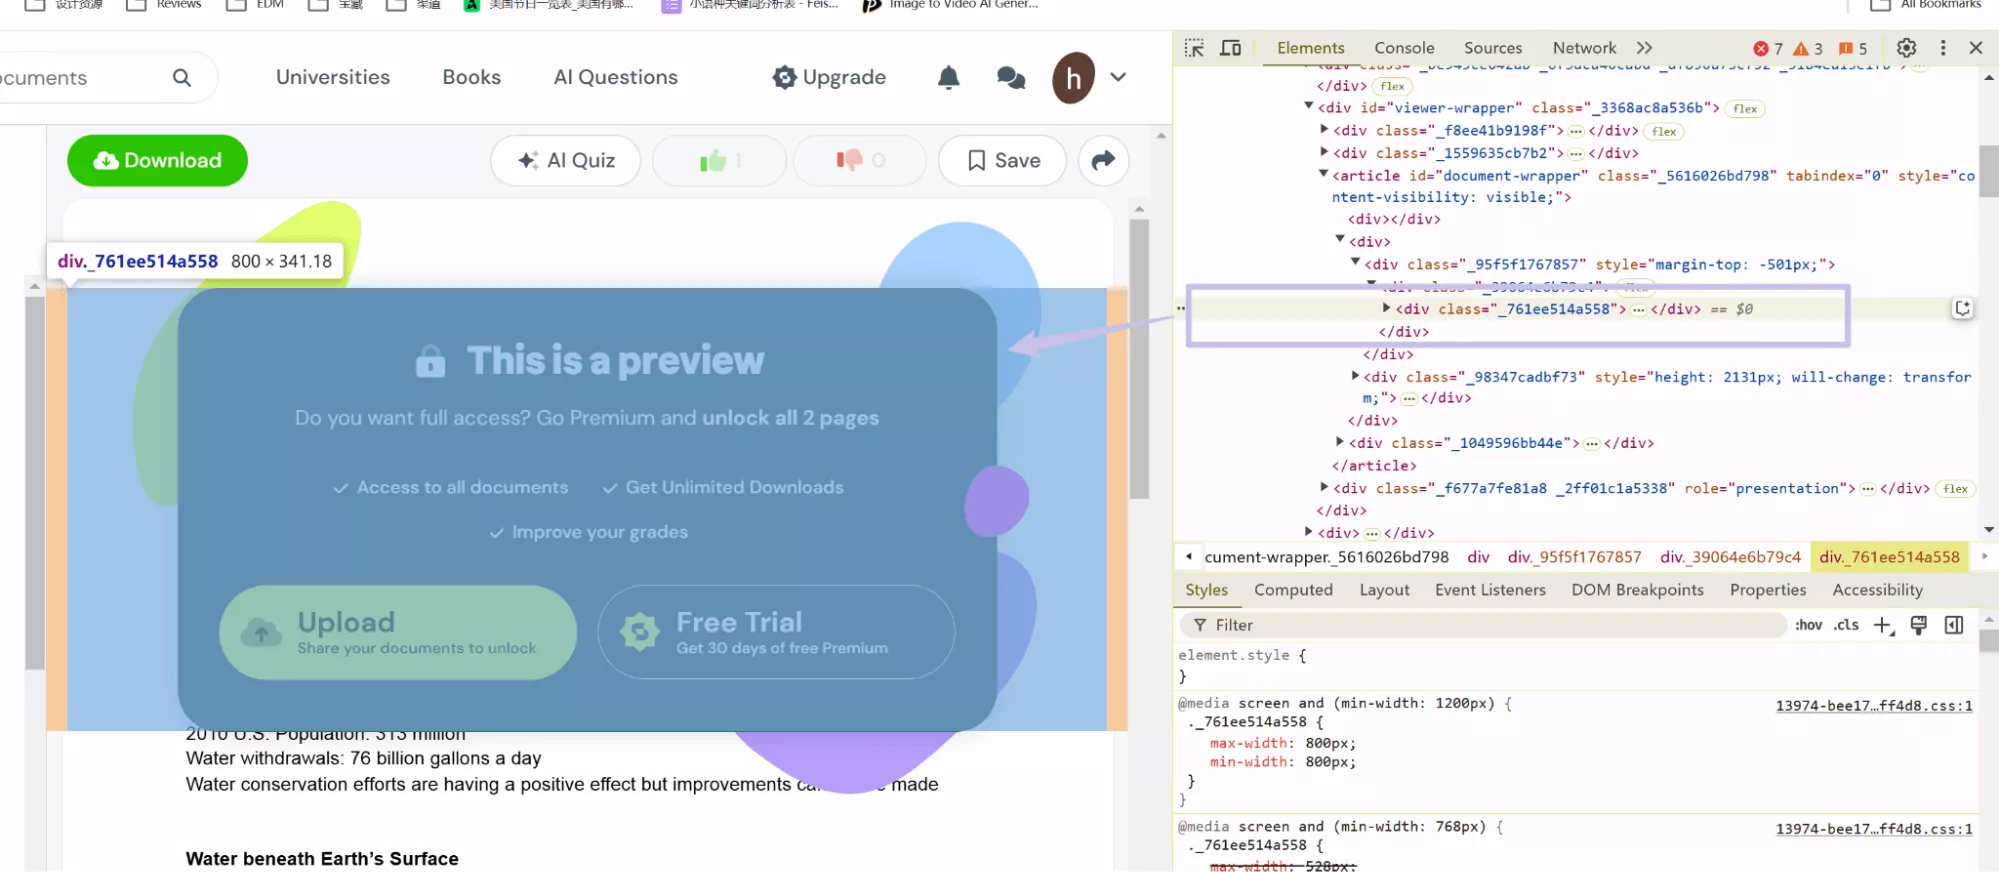Click the share arrow icon
The width and height of the screenshot is (1999, 872).
[1103, 160]
